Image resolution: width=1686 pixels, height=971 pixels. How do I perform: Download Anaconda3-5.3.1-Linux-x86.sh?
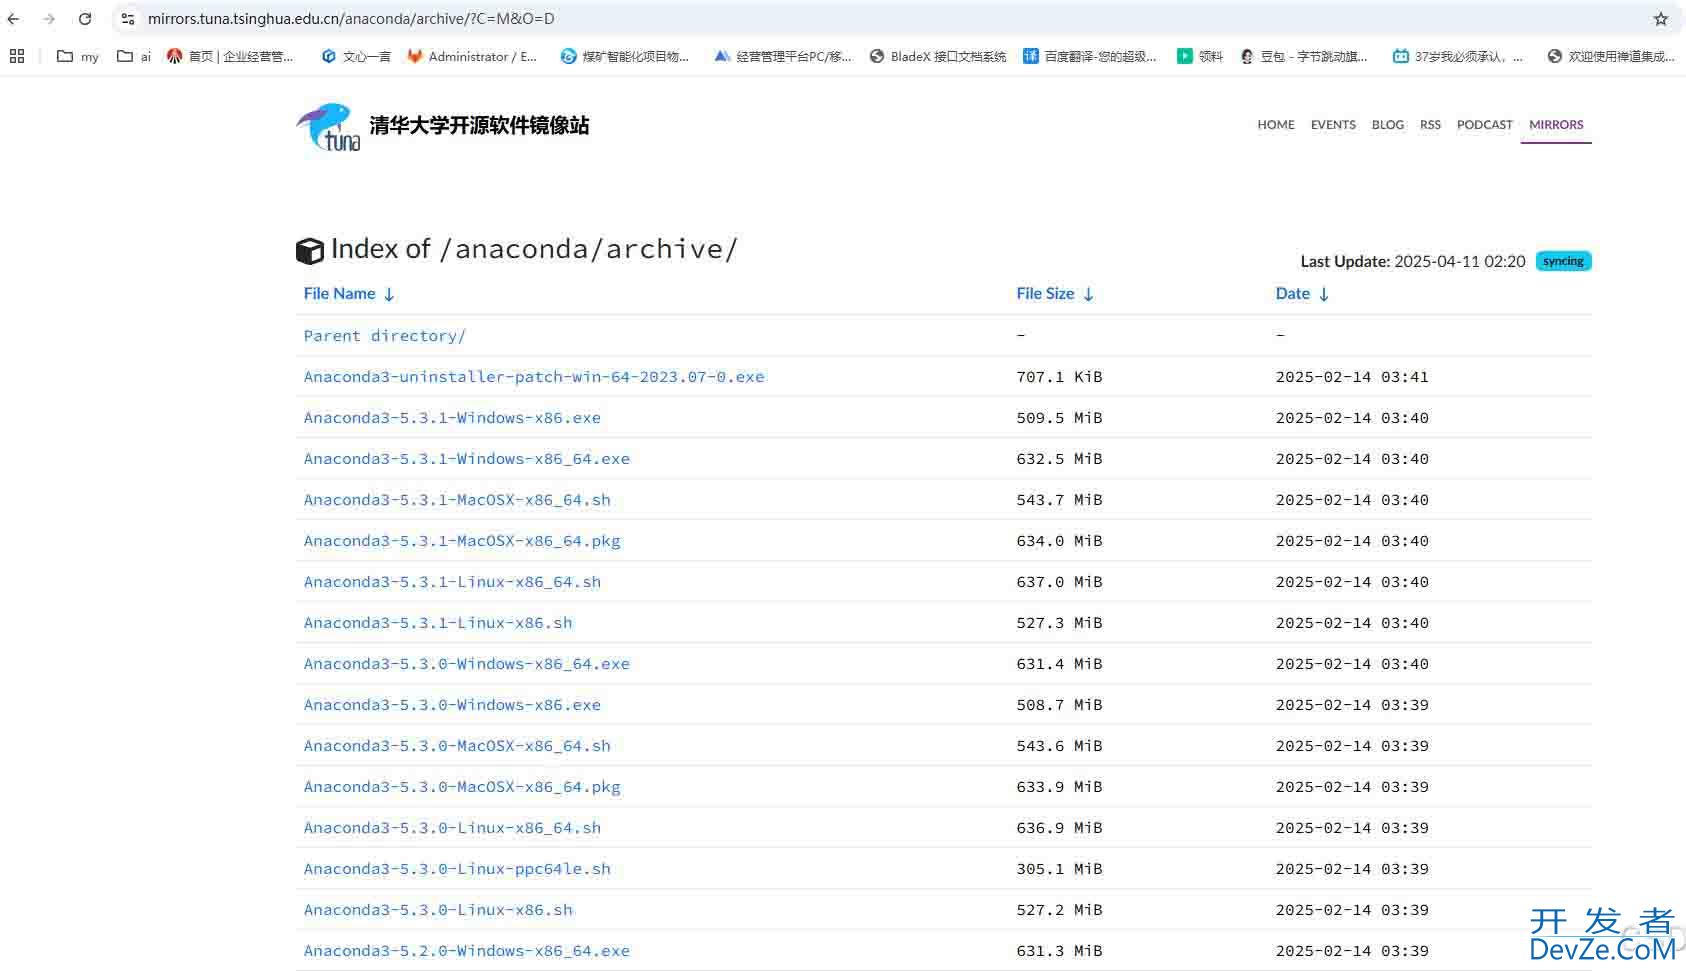438,623
